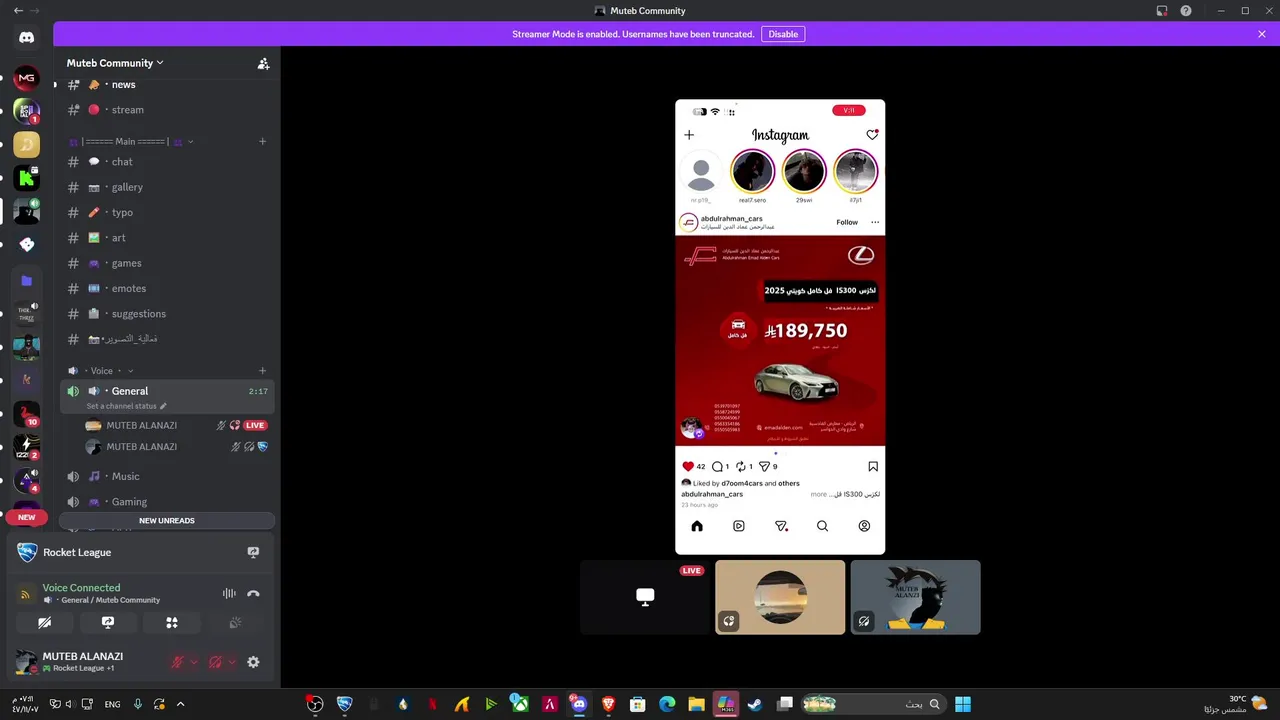Click the pencil next to Set a channel status
Image resolution: width=1280 pixels, height=720 pixels.
(x=163, y=406)
